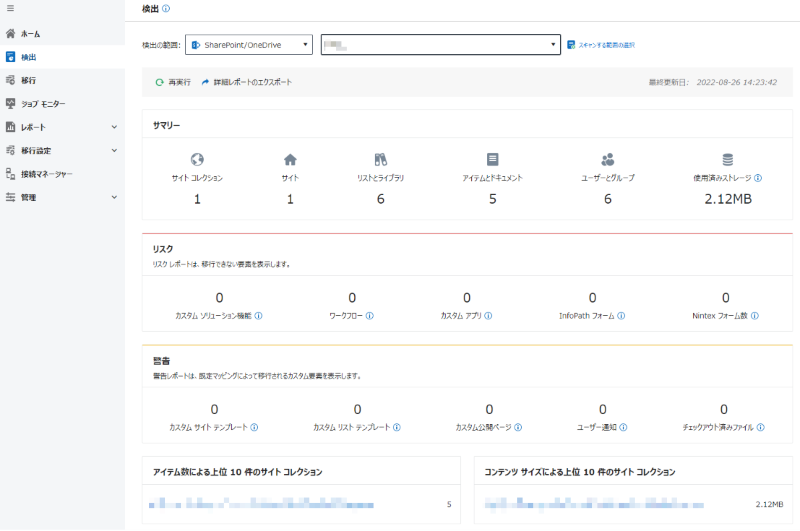Click the scan scope selection icon
The height and width of the screenshot is (531, 800).
(571, 45)
